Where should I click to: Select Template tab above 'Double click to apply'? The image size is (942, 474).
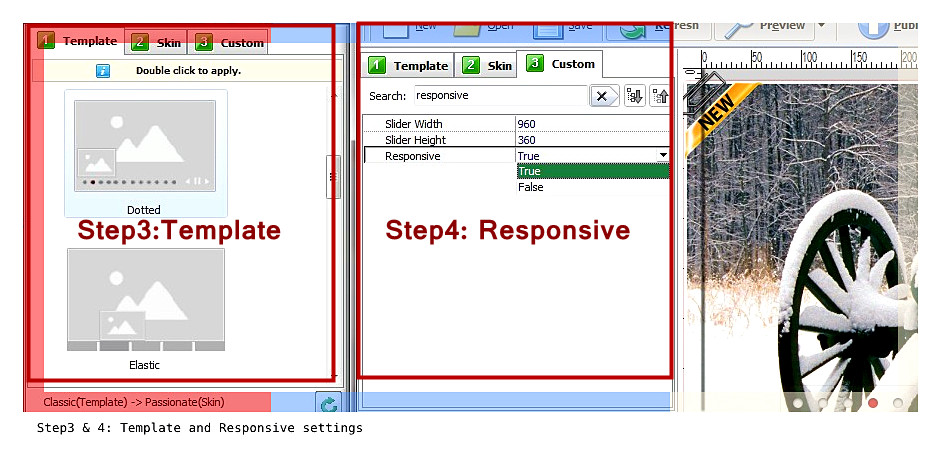pyautogui.click(x=78, y=41)
